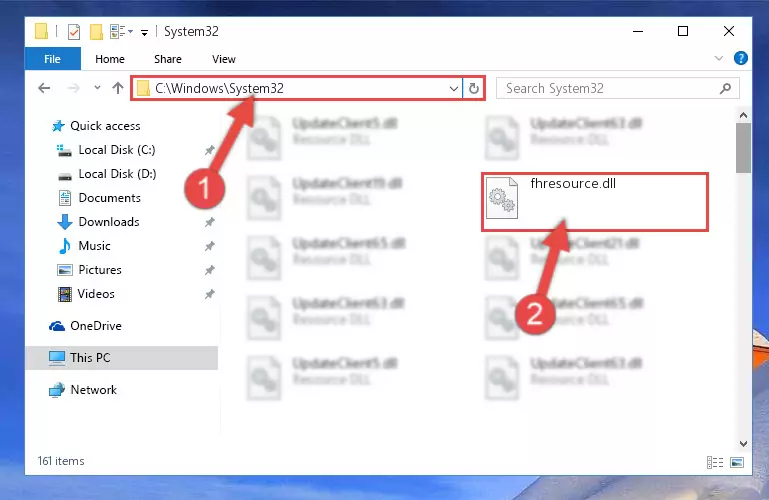Go up one folder level with up arrow
This screenshot has width=769, height=500.
point(118,88)
